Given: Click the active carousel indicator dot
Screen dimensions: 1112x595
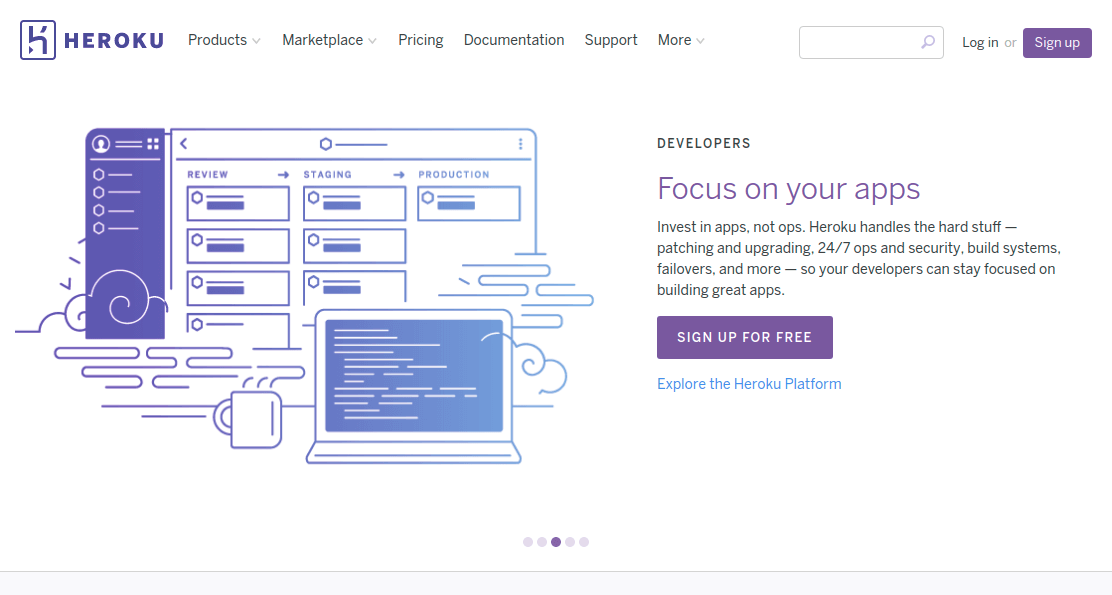Looking at the screenshot, I should point(555,541).
